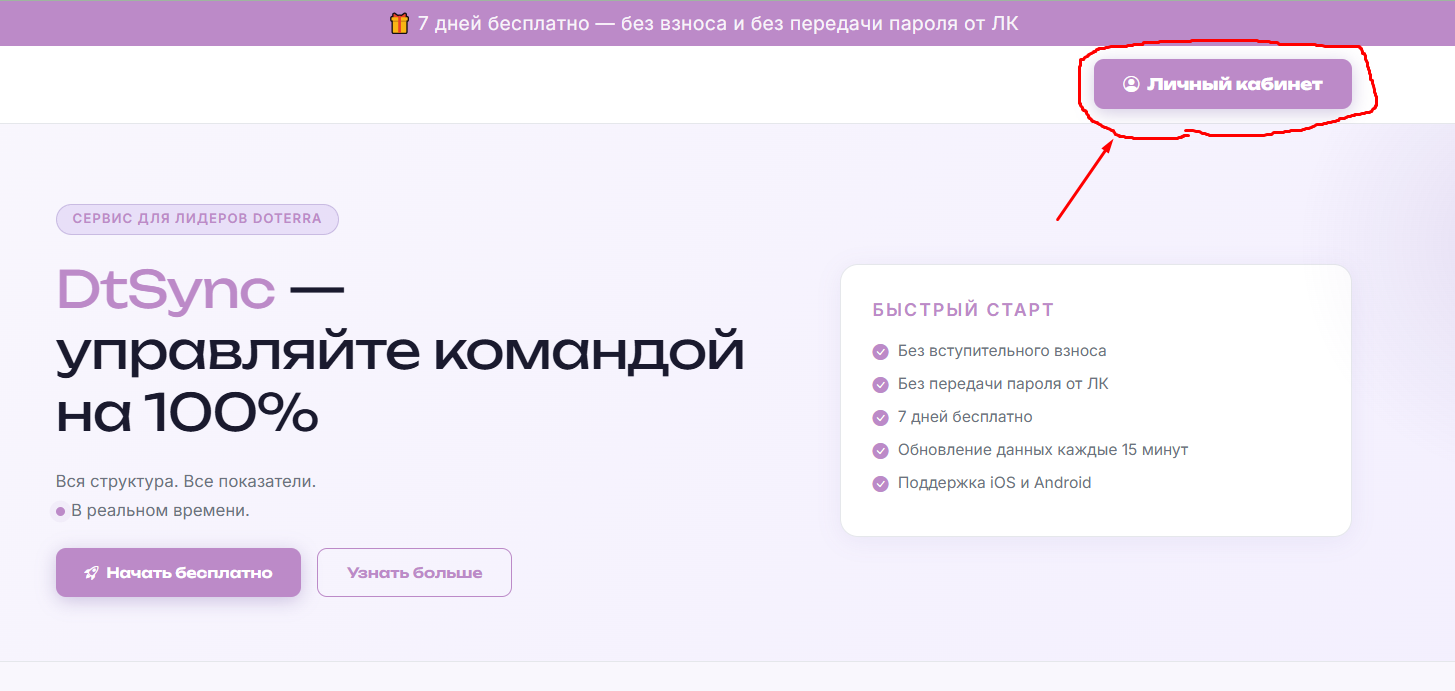Click the user icon in Личный кабинет
Screen dimensions: 1455x691
(1131, 84)
